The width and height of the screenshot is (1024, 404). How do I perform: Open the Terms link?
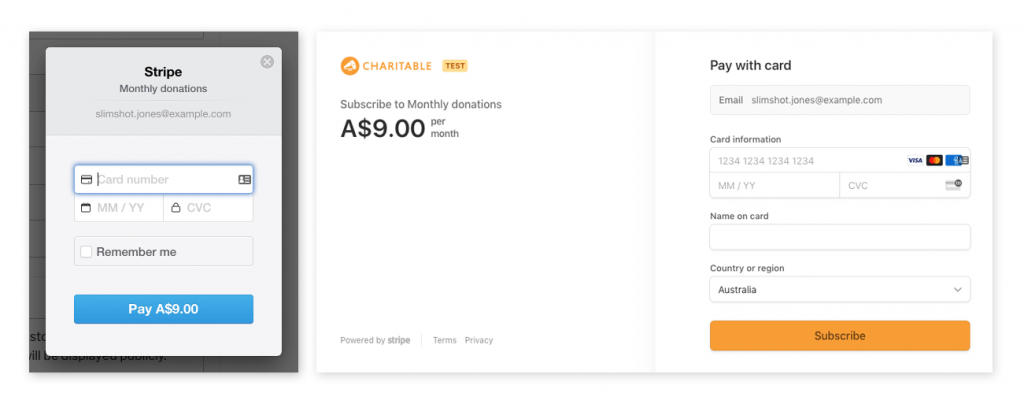tap(445, 340)
